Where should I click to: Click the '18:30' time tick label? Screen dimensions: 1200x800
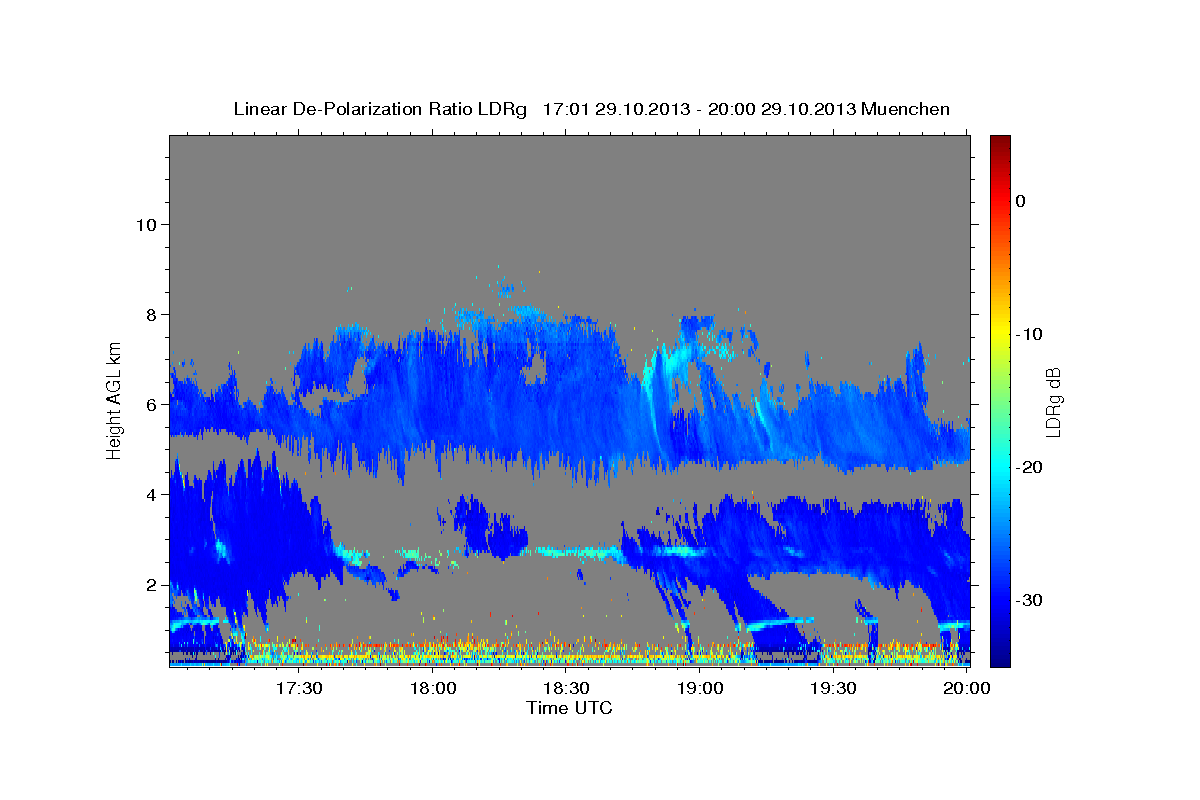[566, 688]
